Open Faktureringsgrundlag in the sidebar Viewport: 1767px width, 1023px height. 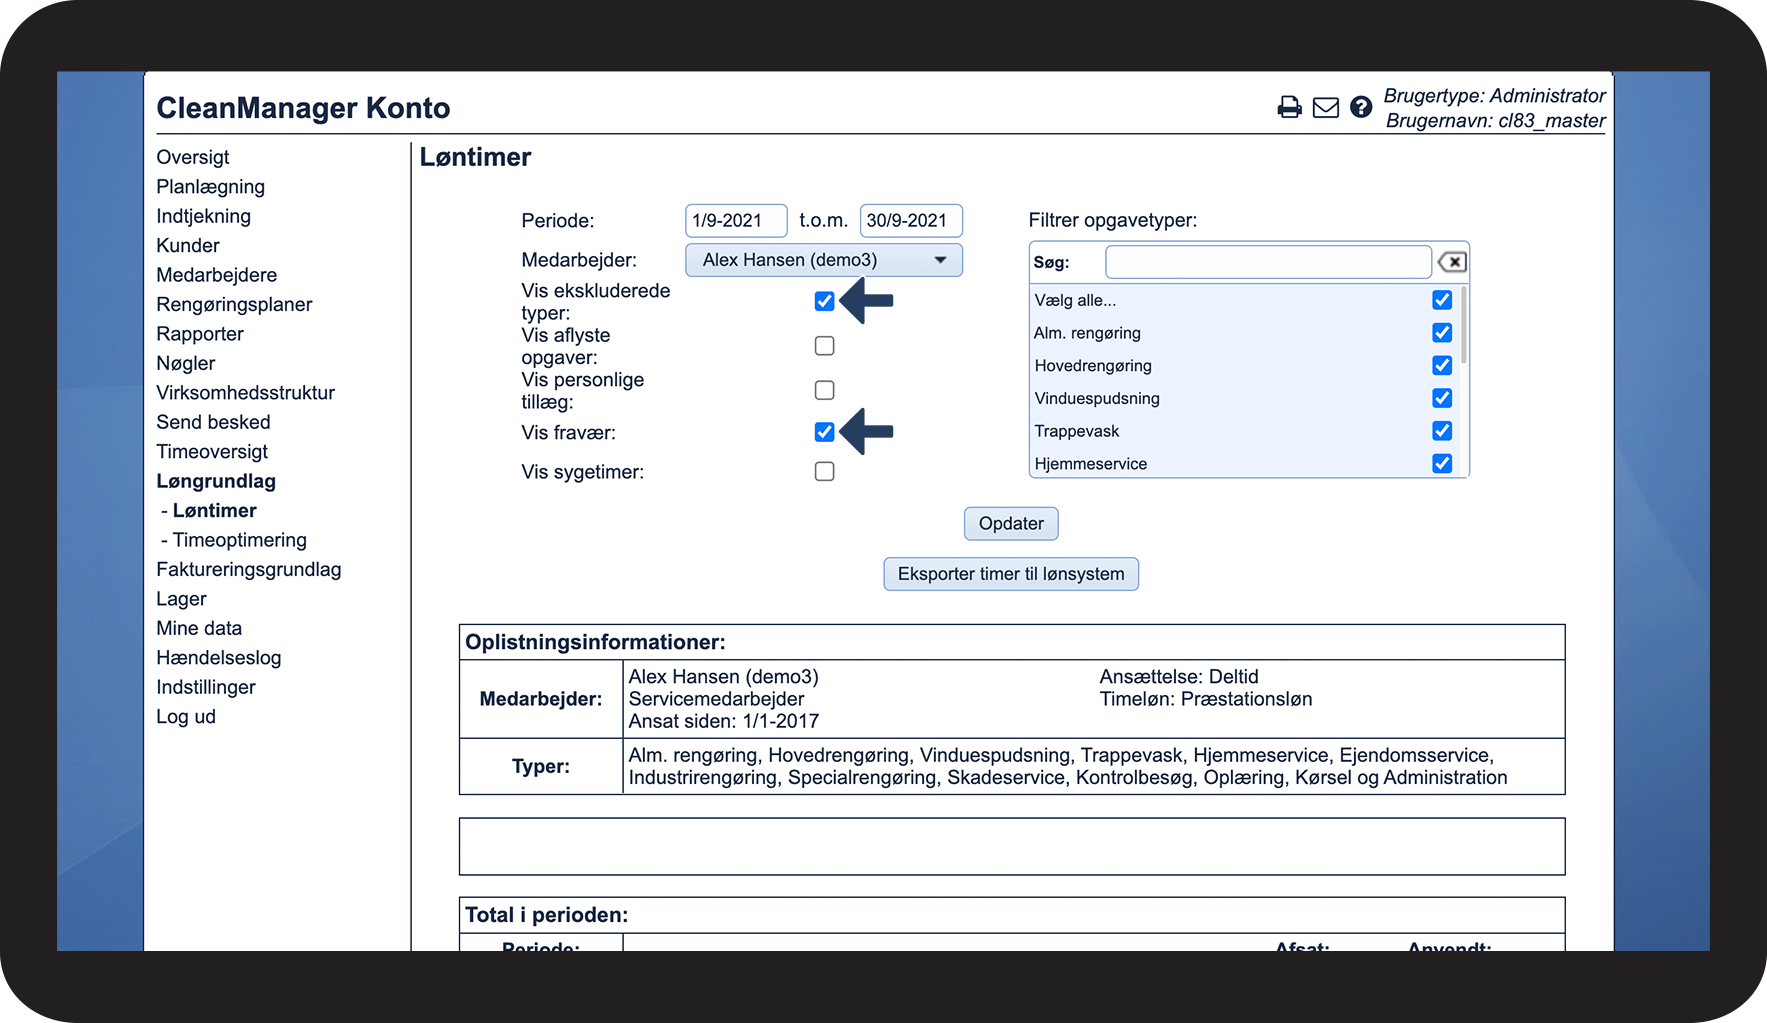pos(249,570)
